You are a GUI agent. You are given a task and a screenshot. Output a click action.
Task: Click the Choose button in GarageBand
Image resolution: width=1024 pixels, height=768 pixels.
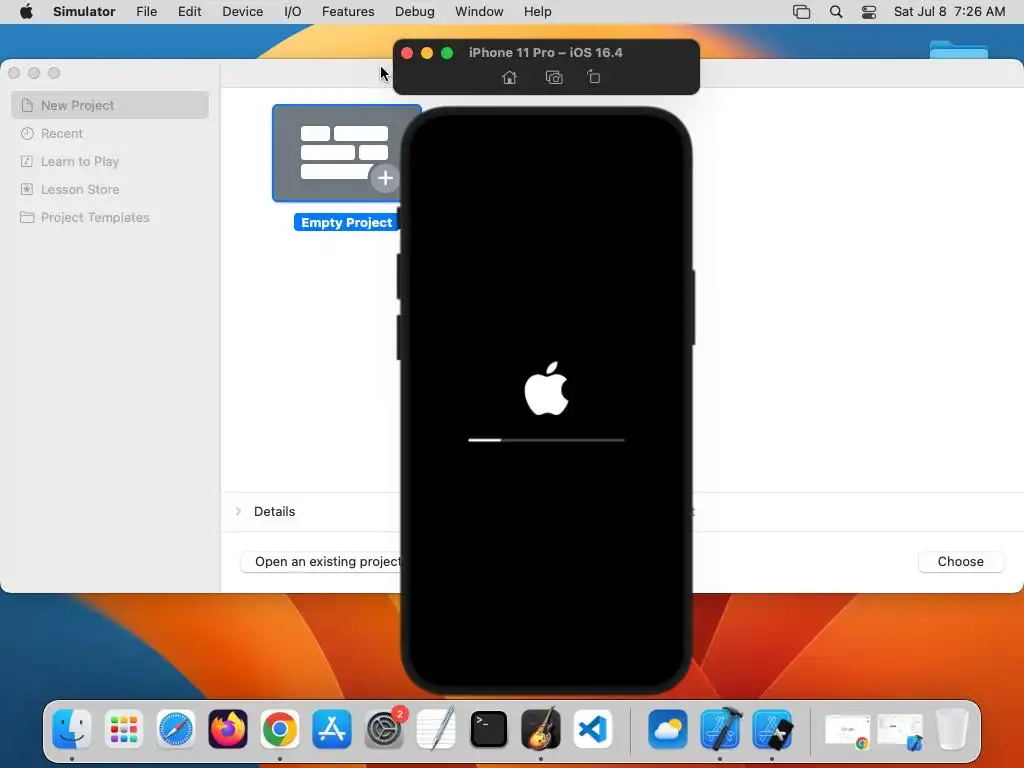click(961, 562)
